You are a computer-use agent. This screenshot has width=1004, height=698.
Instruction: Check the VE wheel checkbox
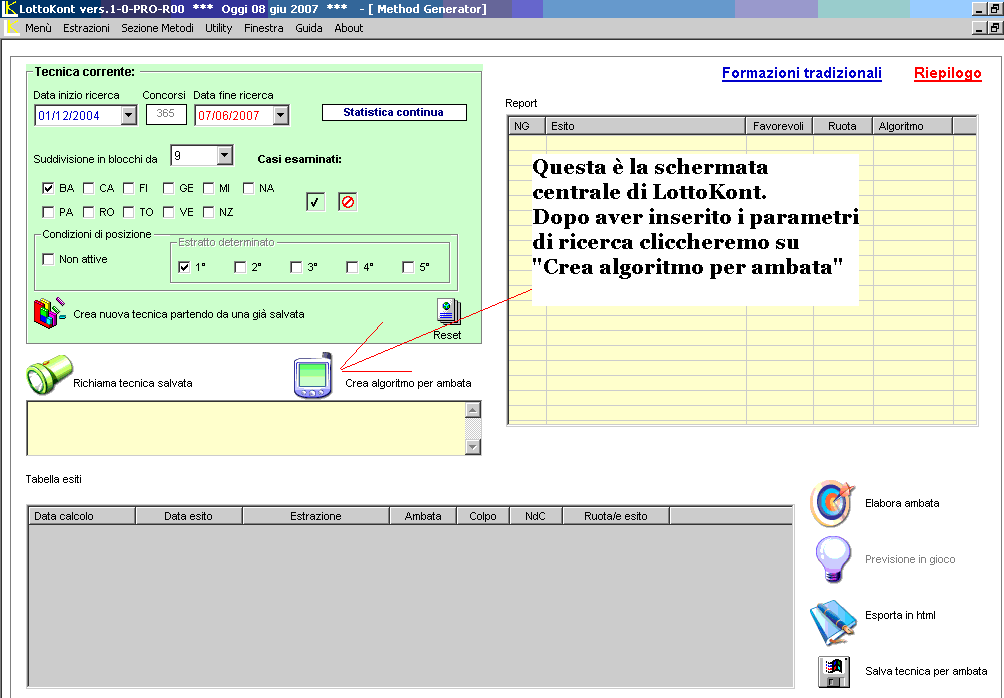pyautogui.click(x=168, y=212)
